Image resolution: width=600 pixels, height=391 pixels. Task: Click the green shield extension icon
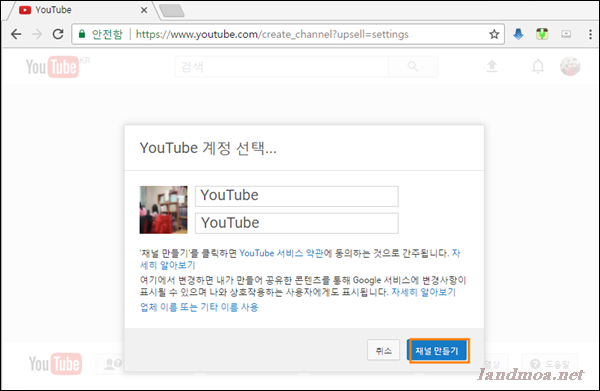(542, 34)
